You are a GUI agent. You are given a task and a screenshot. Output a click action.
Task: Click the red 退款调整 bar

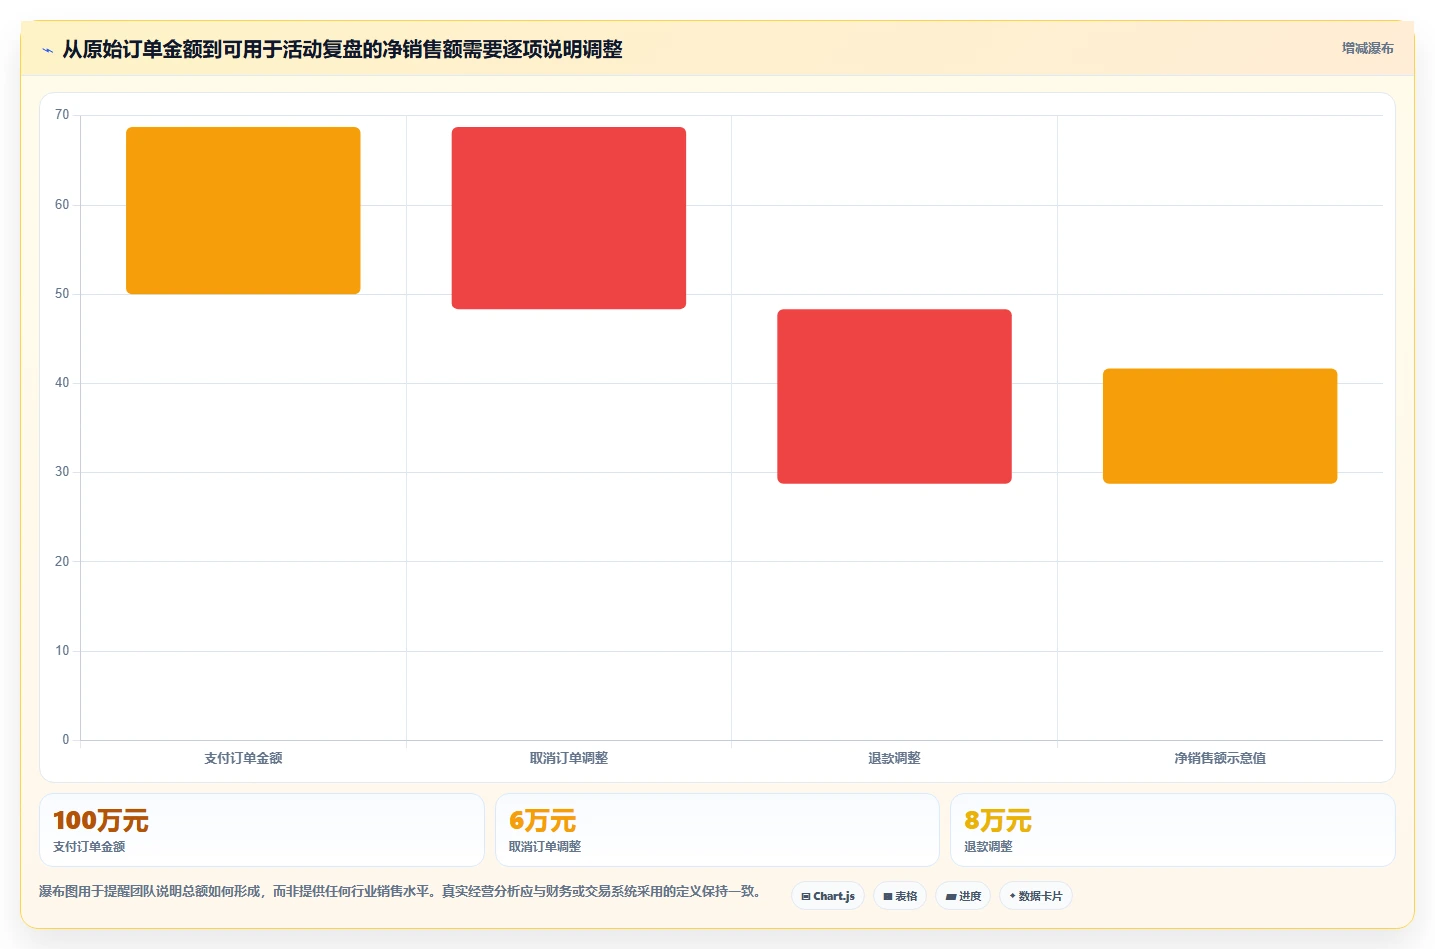(x=894, y=396)
